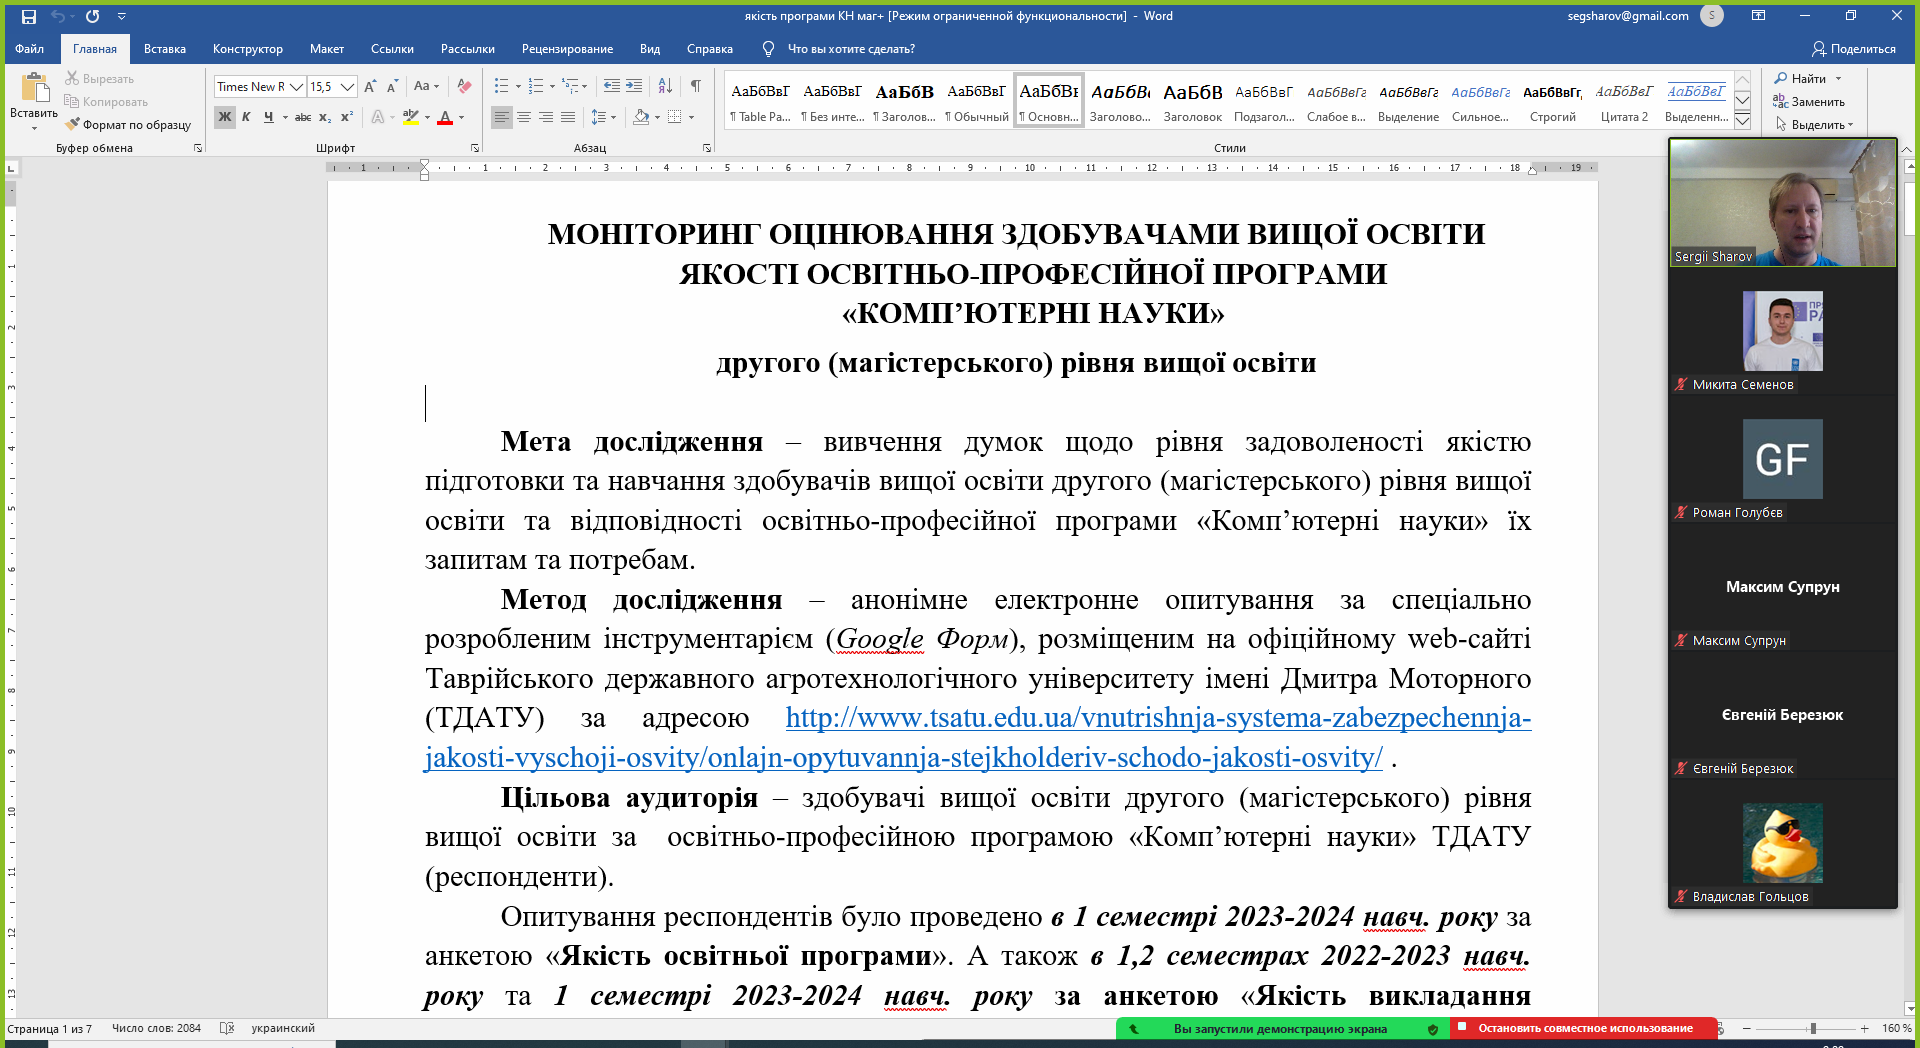Click Sergii Sharov's video thumbnail
The image size is (1920, 1048).
1782,203
